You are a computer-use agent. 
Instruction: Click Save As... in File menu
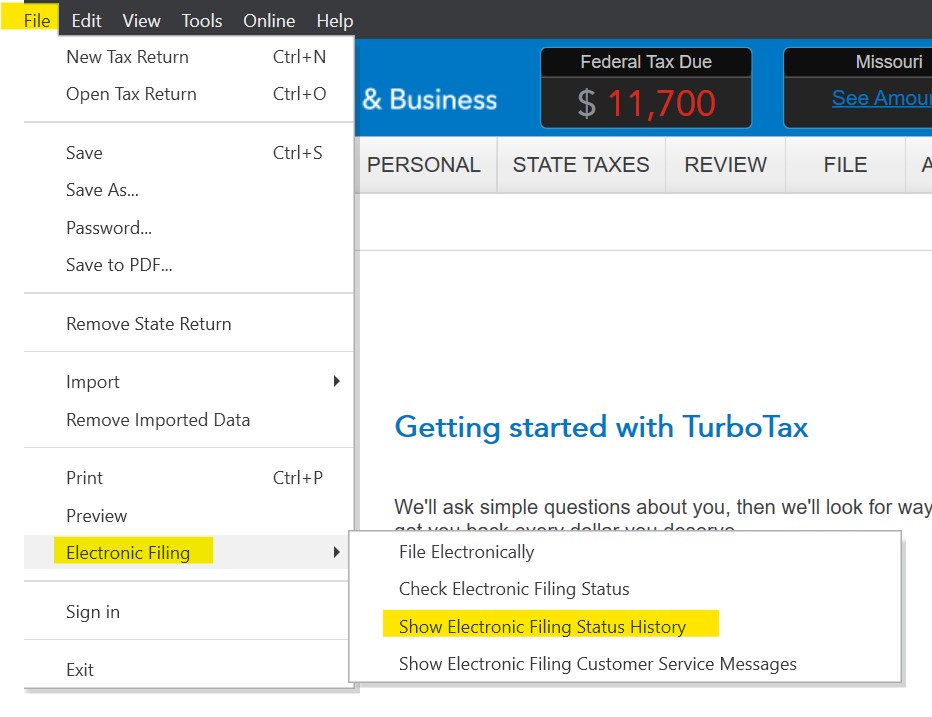click(x=102, y=190)
